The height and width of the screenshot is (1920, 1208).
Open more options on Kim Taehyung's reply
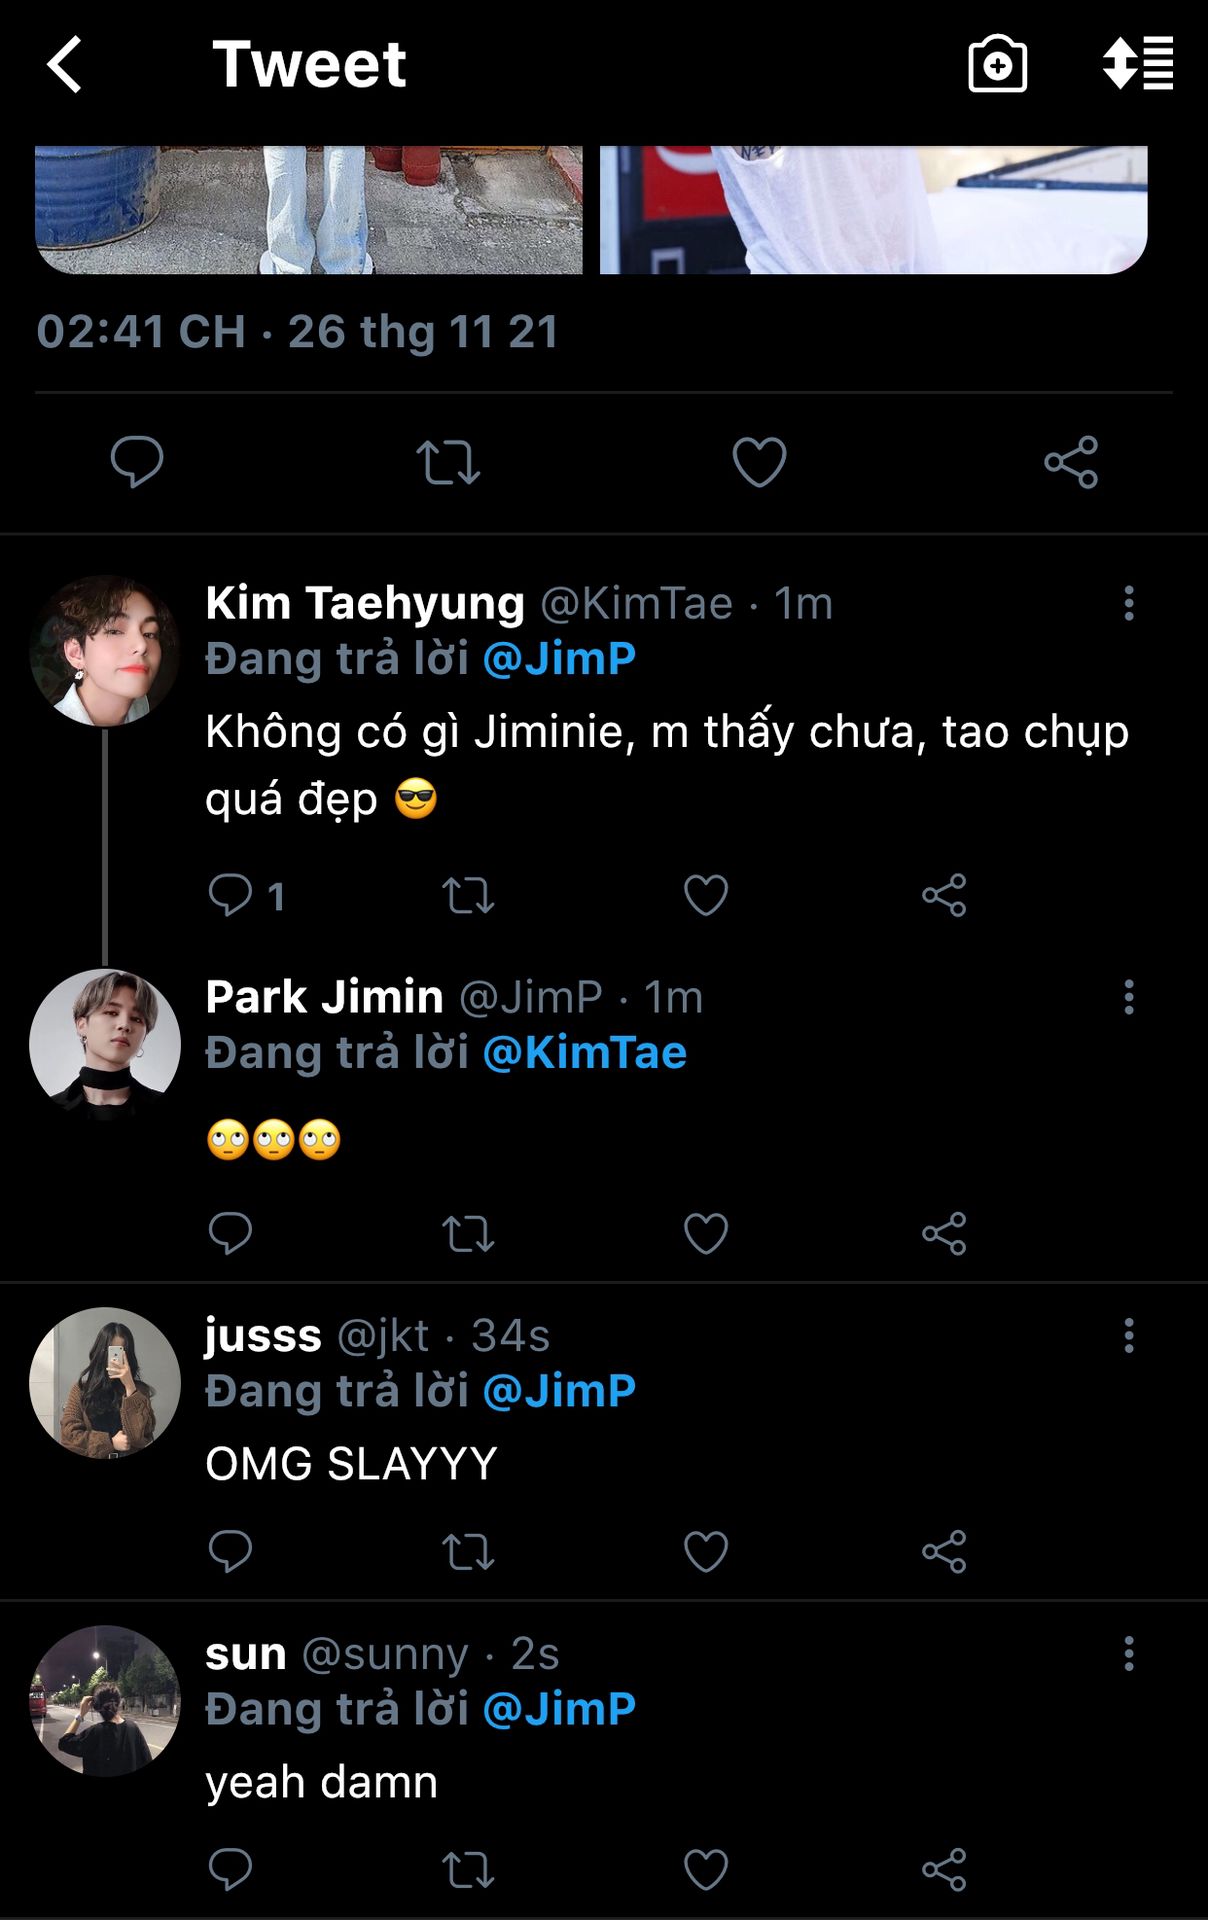[x=1129, y=603]
